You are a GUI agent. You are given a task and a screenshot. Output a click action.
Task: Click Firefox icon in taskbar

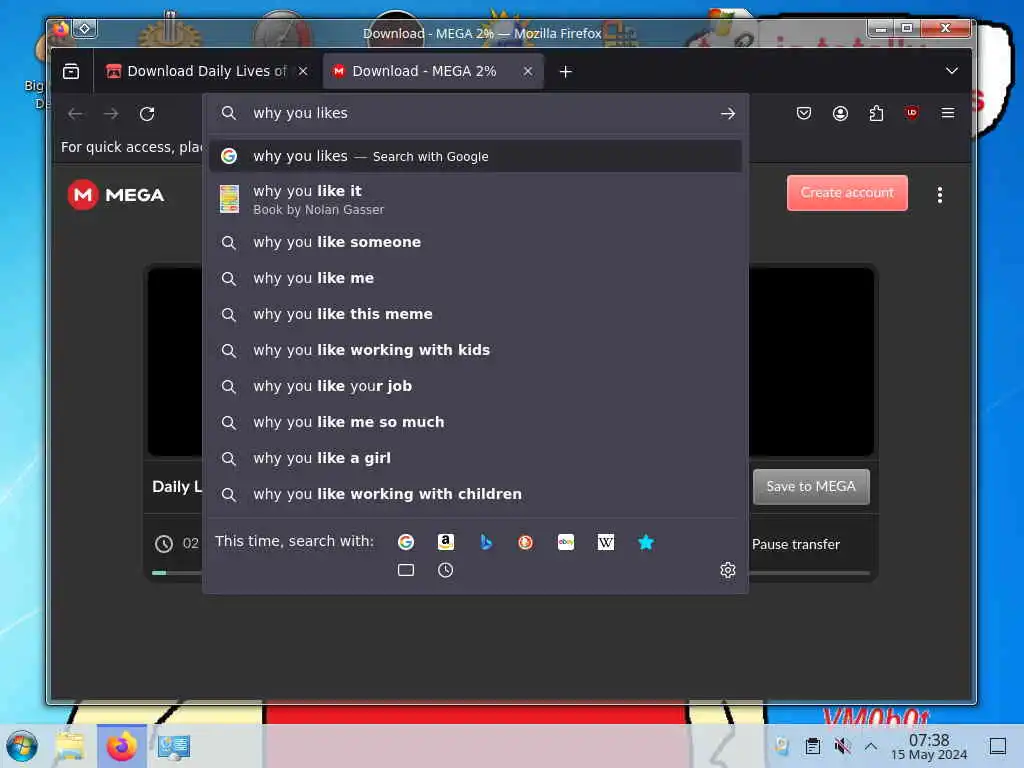[121, 746]
